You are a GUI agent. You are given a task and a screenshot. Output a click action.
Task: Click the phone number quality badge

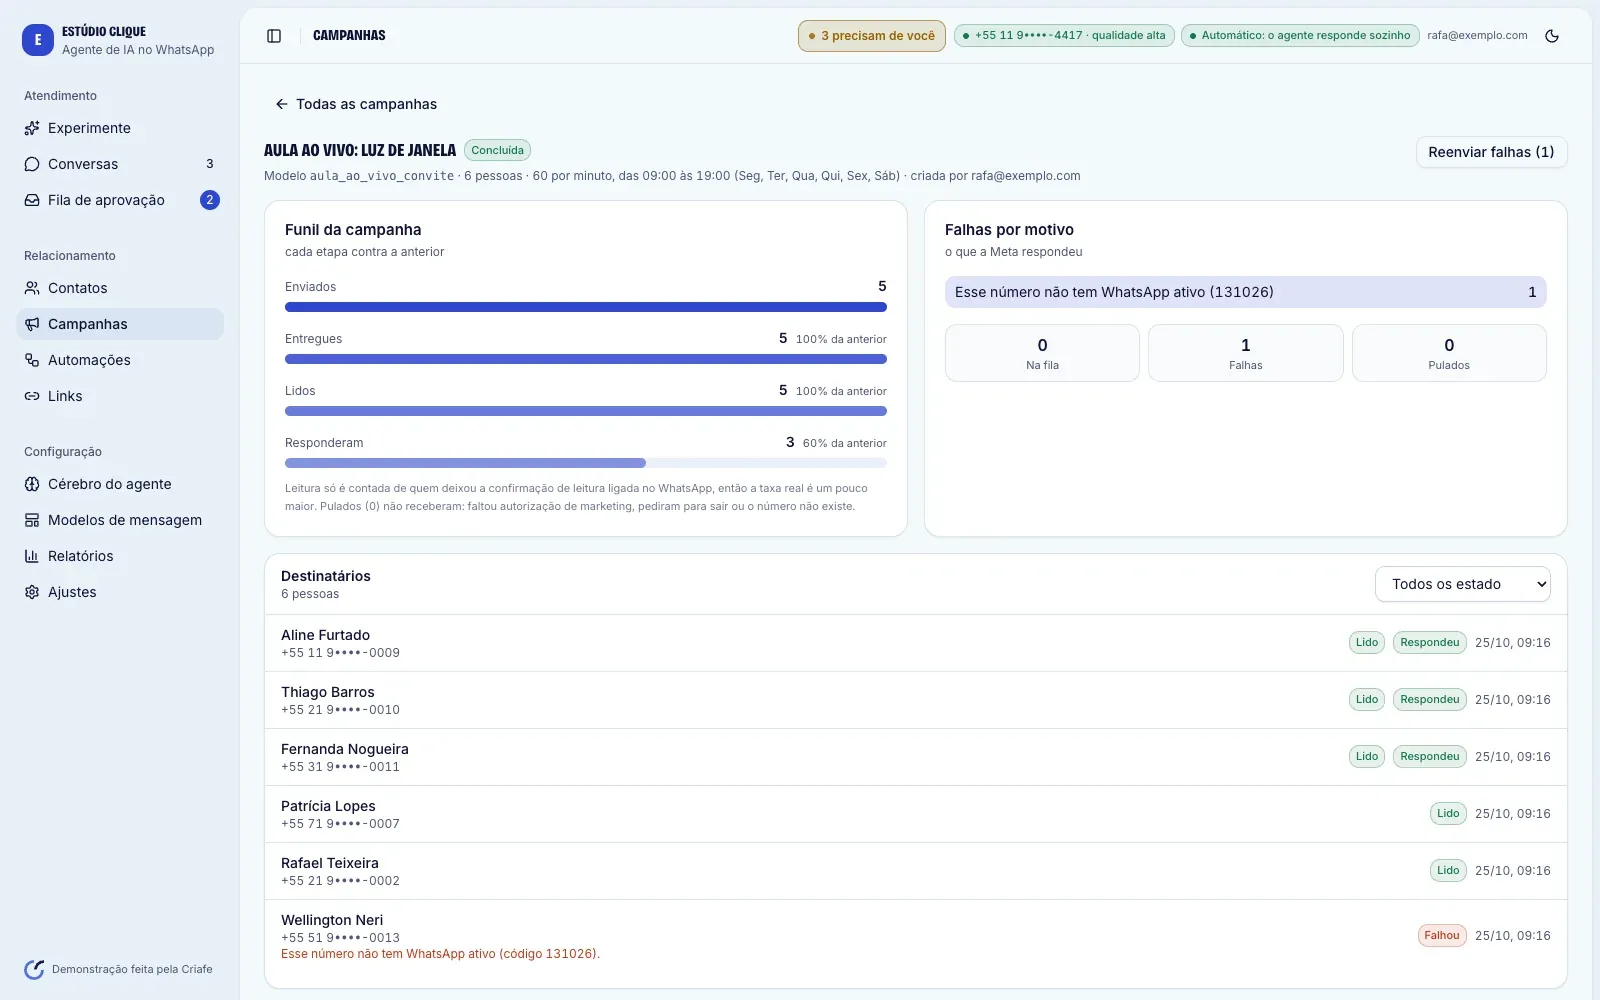coord(1063,36)
